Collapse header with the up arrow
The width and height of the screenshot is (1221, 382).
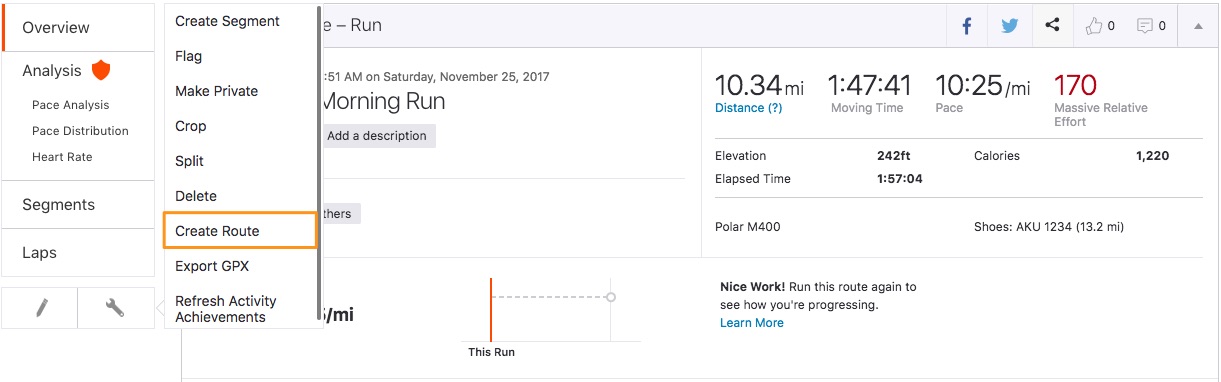(x=1198, y=26)
